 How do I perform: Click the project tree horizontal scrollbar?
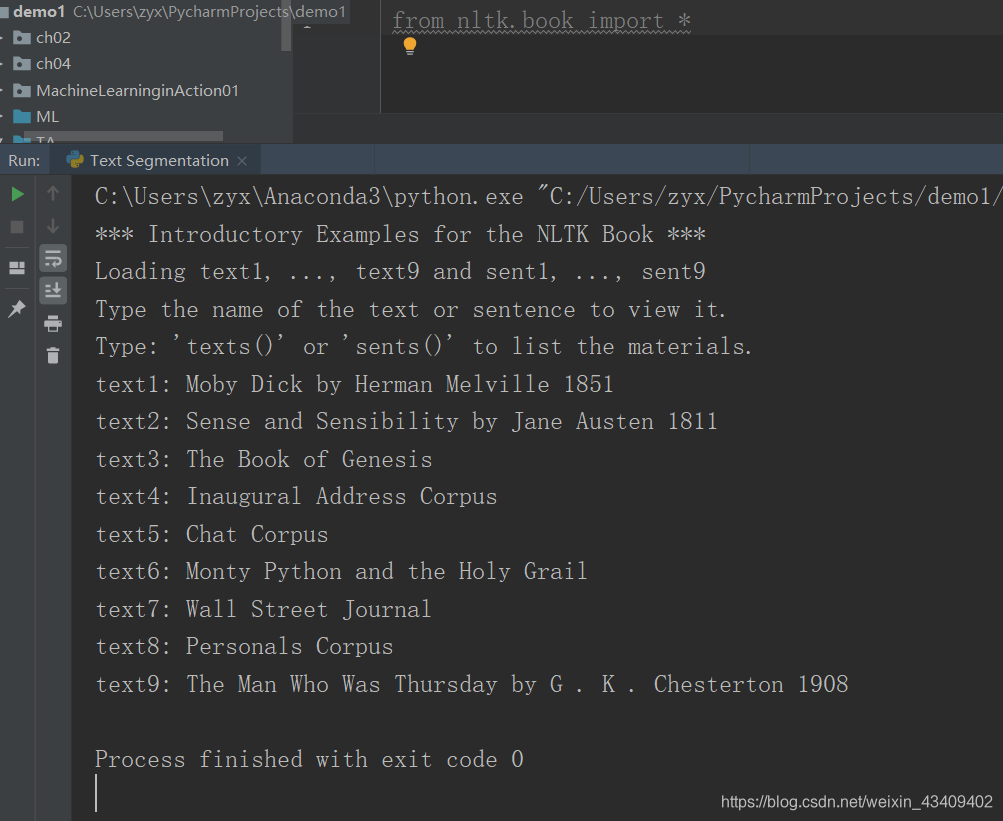point(123,136)
